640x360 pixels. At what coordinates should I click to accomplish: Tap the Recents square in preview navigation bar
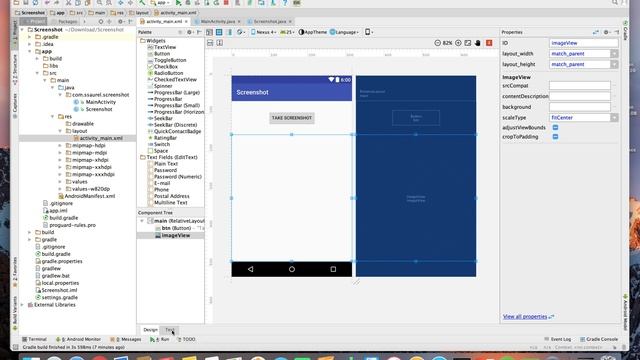click(x=333, y=269)
